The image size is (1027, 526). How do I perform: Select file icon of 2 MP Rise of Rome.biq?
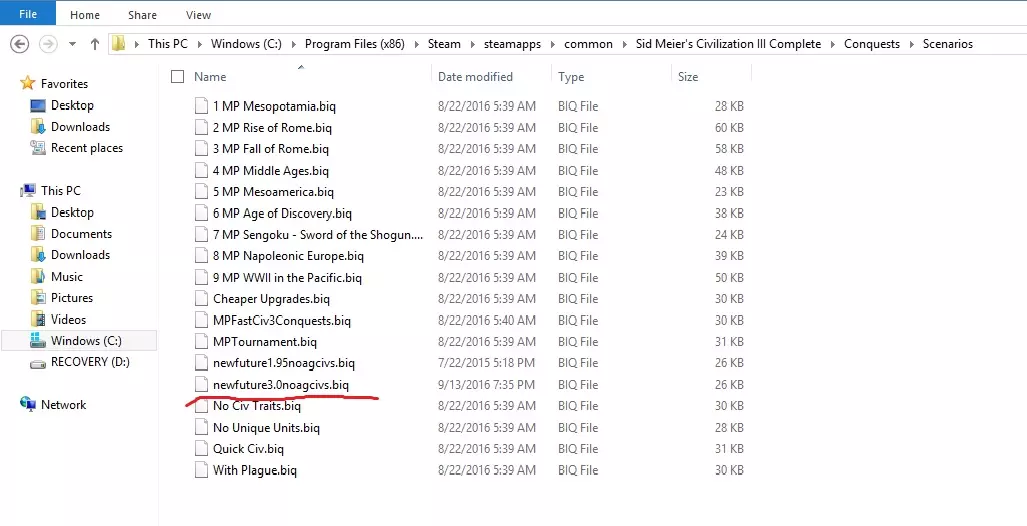(x=201, y=128)
